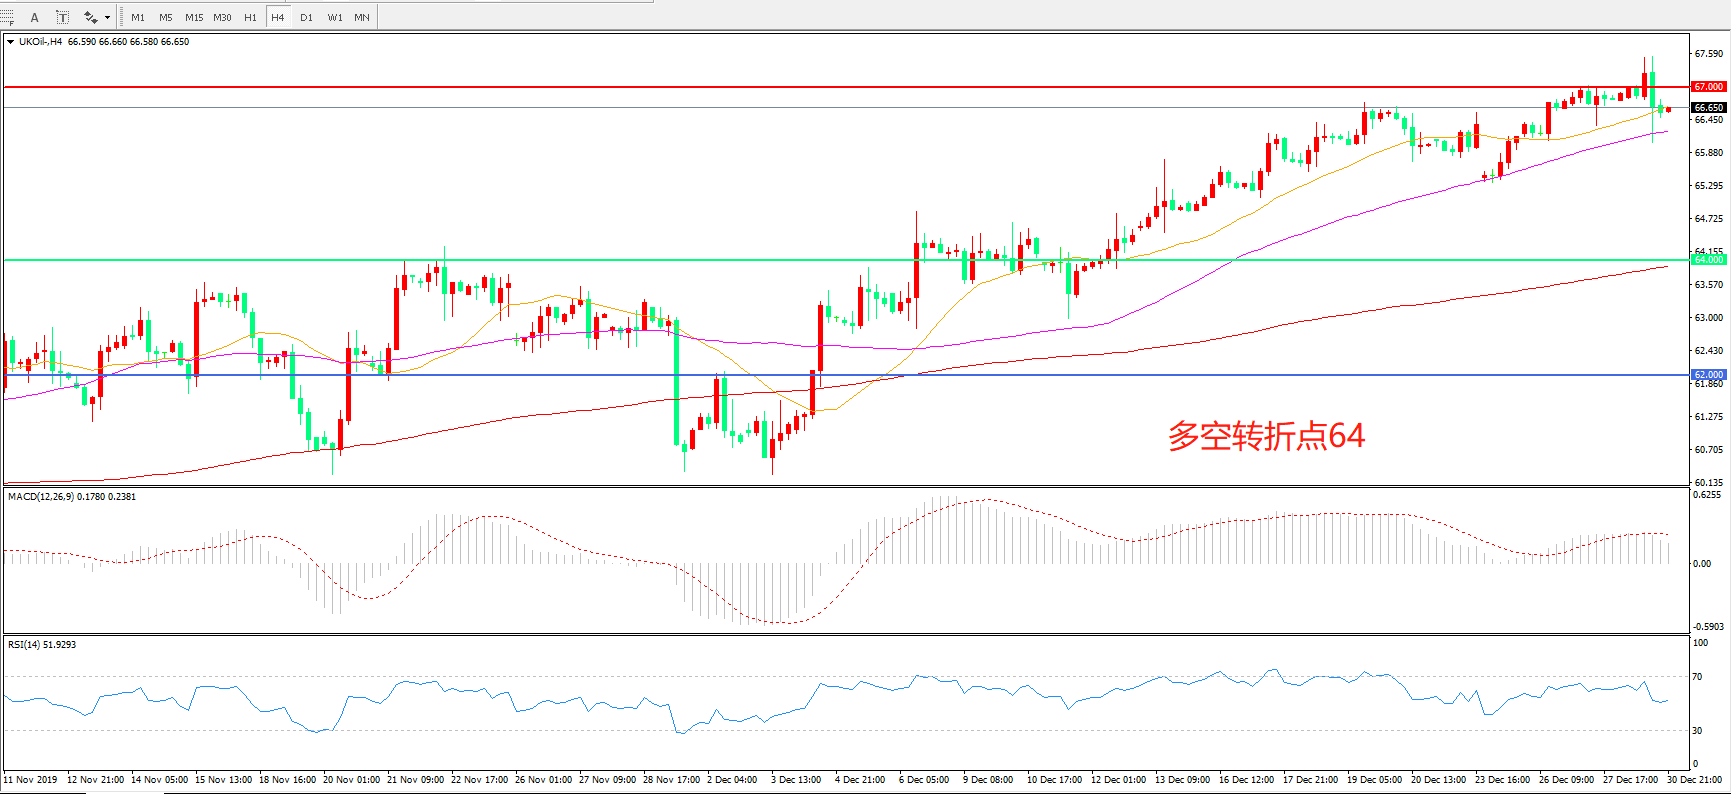Select the M30 timeframe button
Screen dimensions: 1731x794
tap(222, 17)
